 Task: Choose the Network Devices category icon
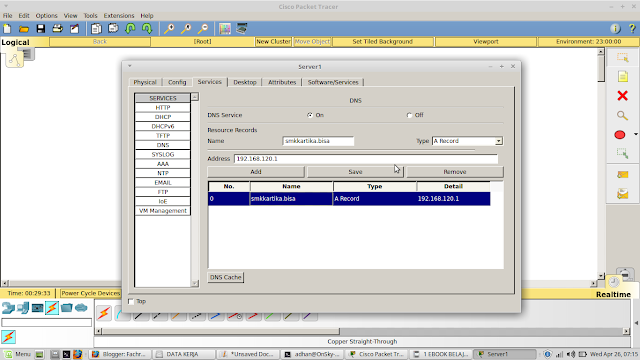(8, 308)
